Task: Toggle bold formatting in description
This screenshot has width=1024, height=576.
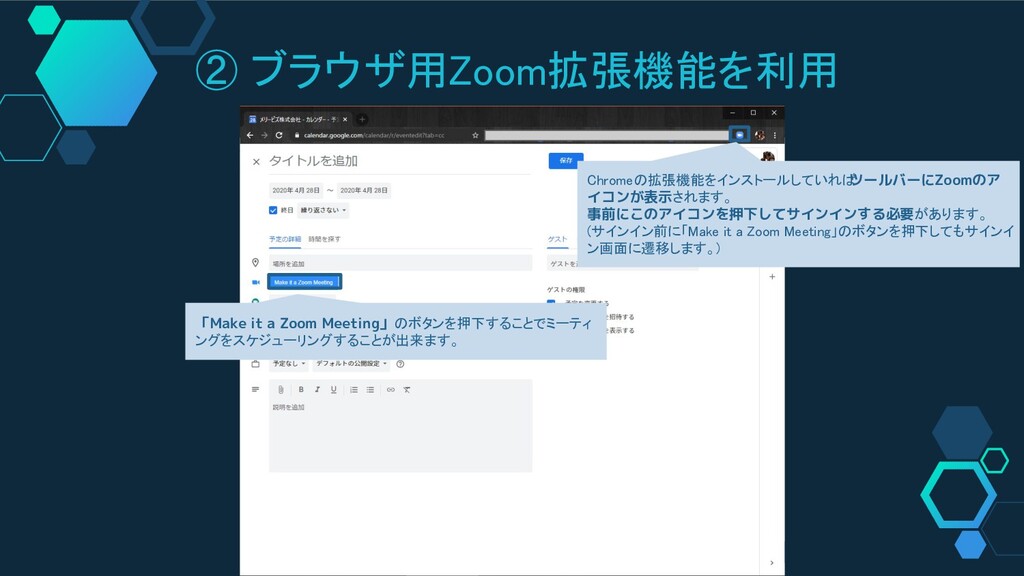Action: 301,389
